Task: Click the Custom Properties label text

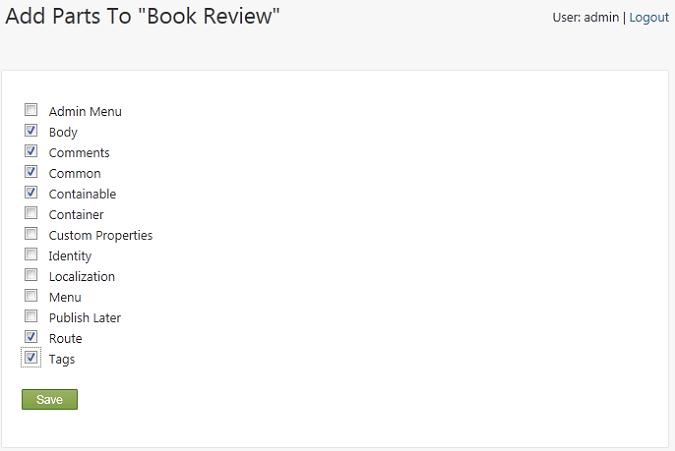Action: (101, 235)
